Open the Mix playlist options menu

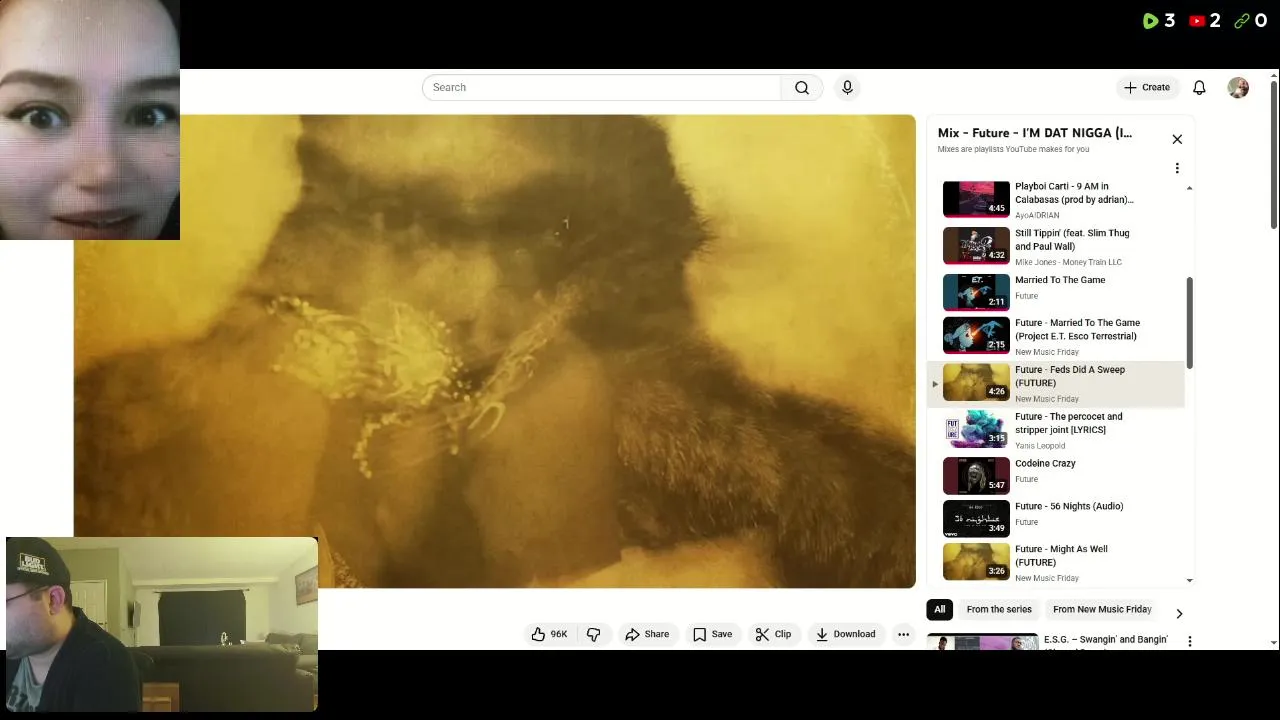coord(1177,168)
